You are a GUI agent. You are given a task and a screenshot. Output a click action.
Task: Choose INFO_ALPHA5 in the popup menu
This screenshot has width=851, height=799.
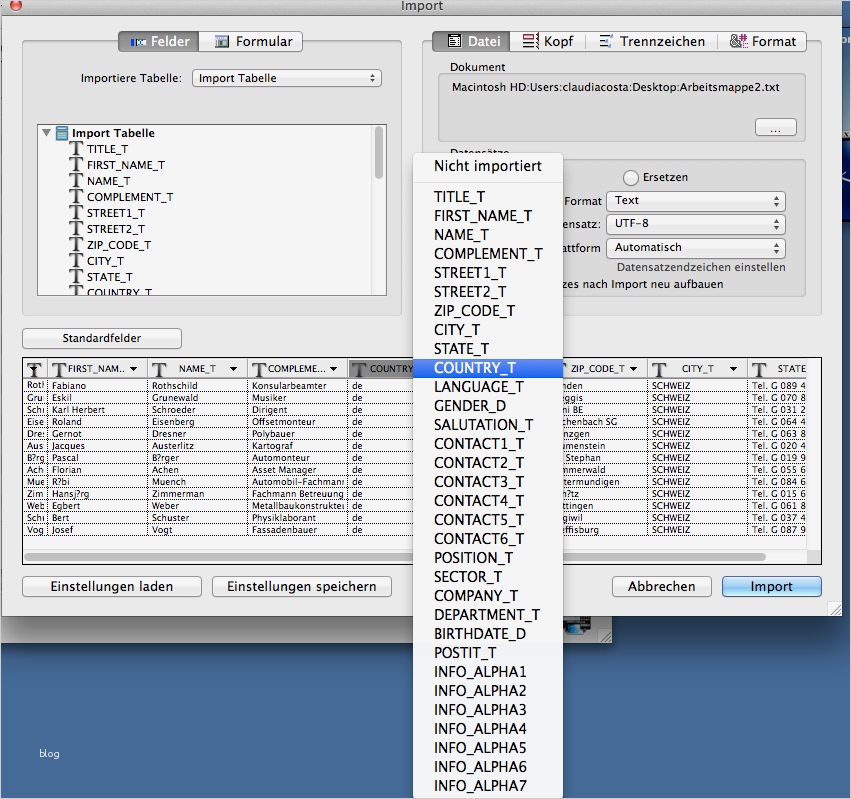pyautogui.click(x=487, y=748)
